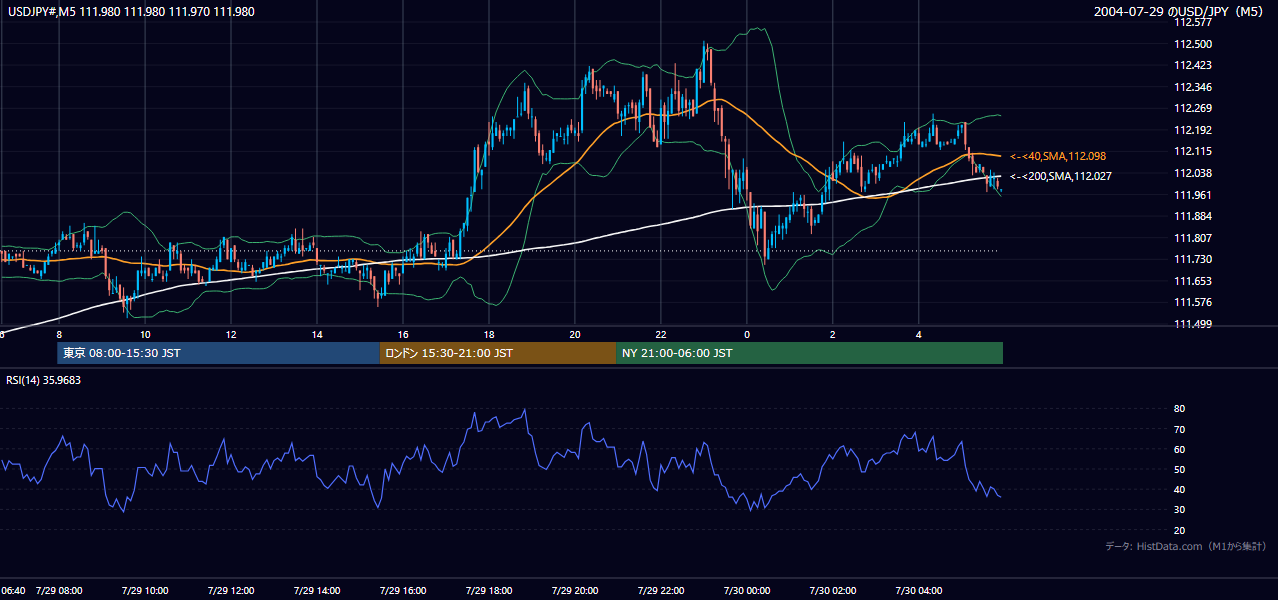Click hour label 14 under the price chart
The width and height of the screenshot is (1278, 600).
(317, 334)
